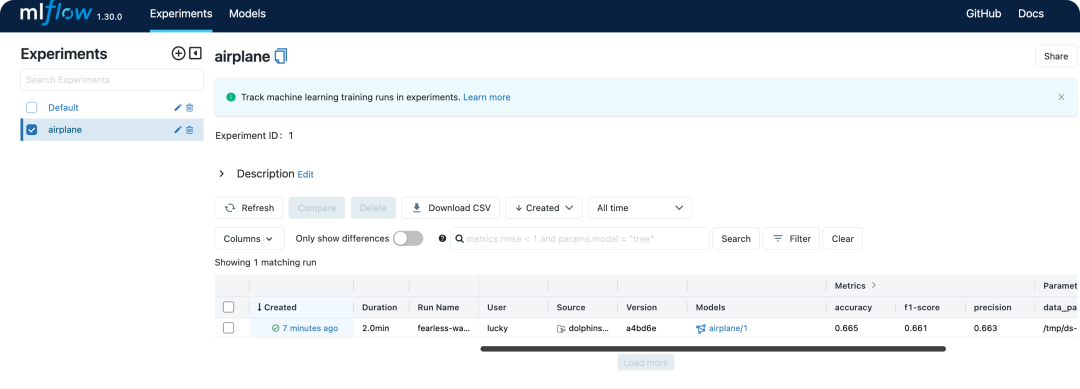Focus the runs search query field

tap(580, 239)
